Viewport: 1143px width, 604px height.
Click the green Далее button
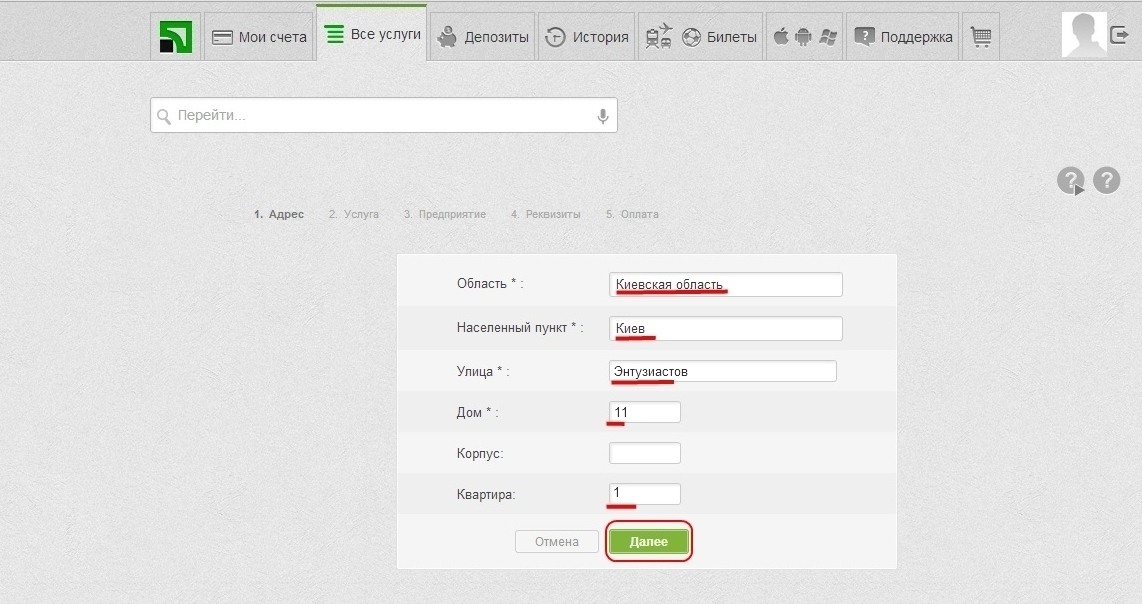(x=649, y=541)
